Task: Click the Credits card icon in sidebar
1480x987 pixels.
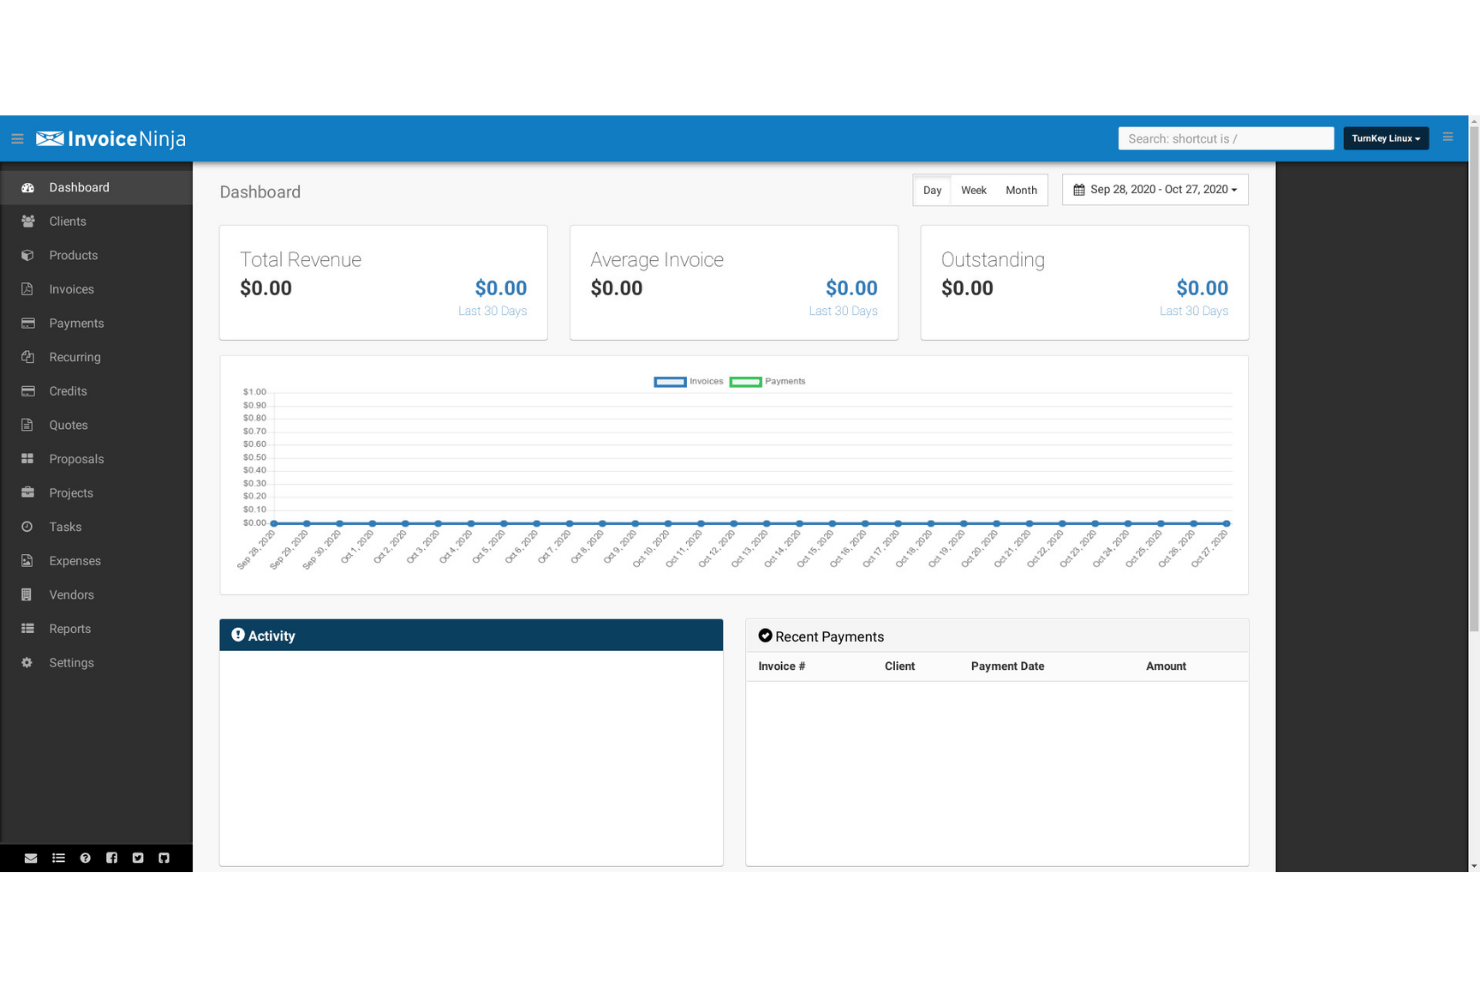Action: (x=28, y=391)
